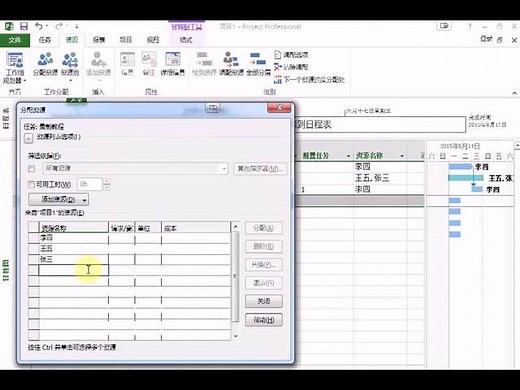Click the 单位 Units column header
520x390 pixels.
(x=148, y=228)
